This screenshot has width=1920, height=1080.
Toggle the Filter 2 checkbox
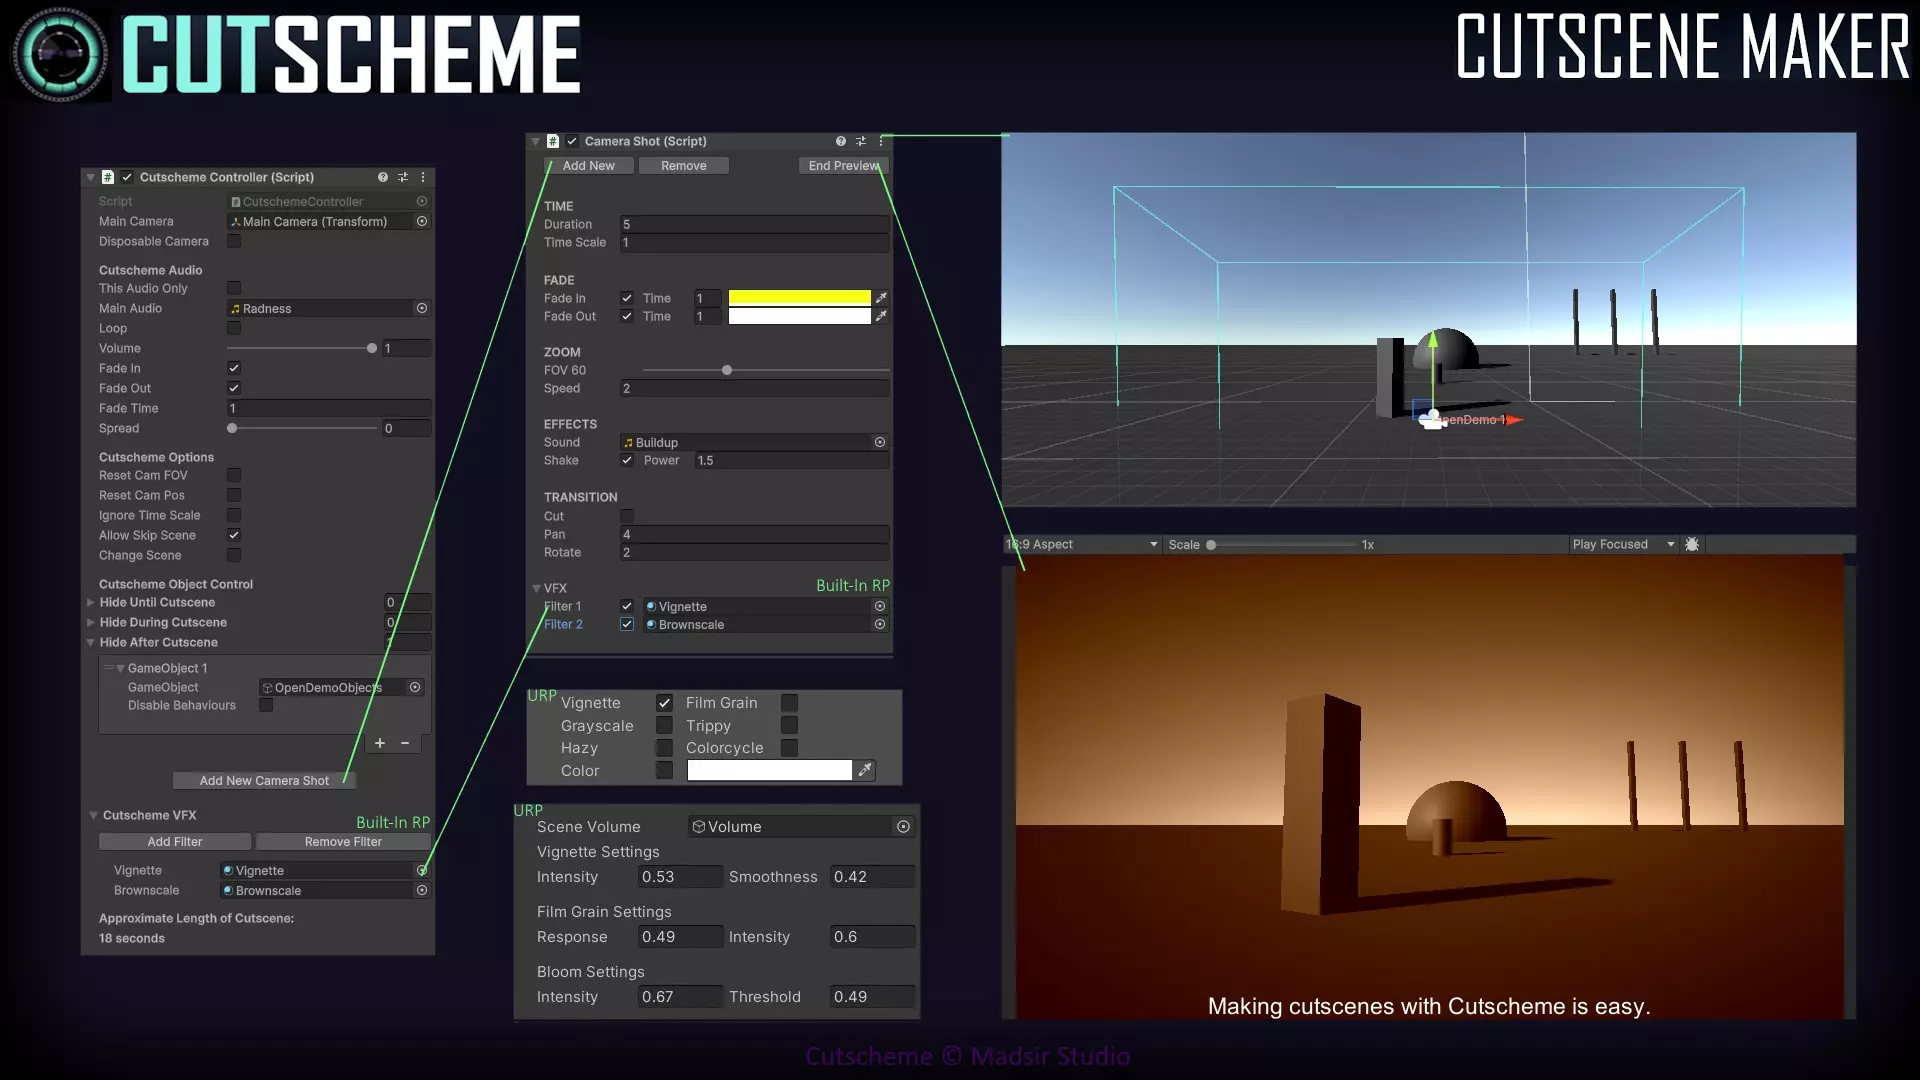pyautogui.click(x=627, y=624)
